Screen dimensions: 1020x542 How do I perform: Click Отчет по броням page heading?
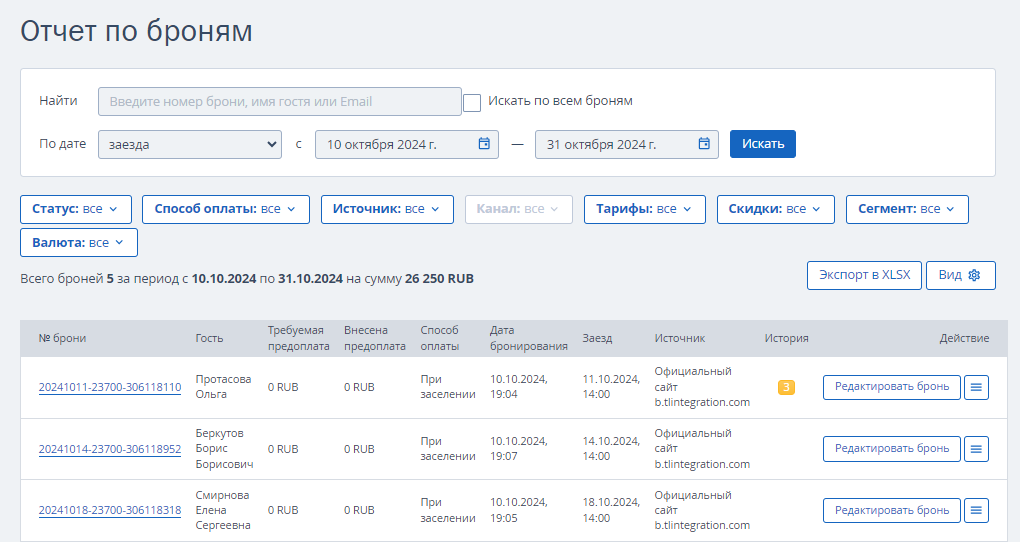(137, 31)
